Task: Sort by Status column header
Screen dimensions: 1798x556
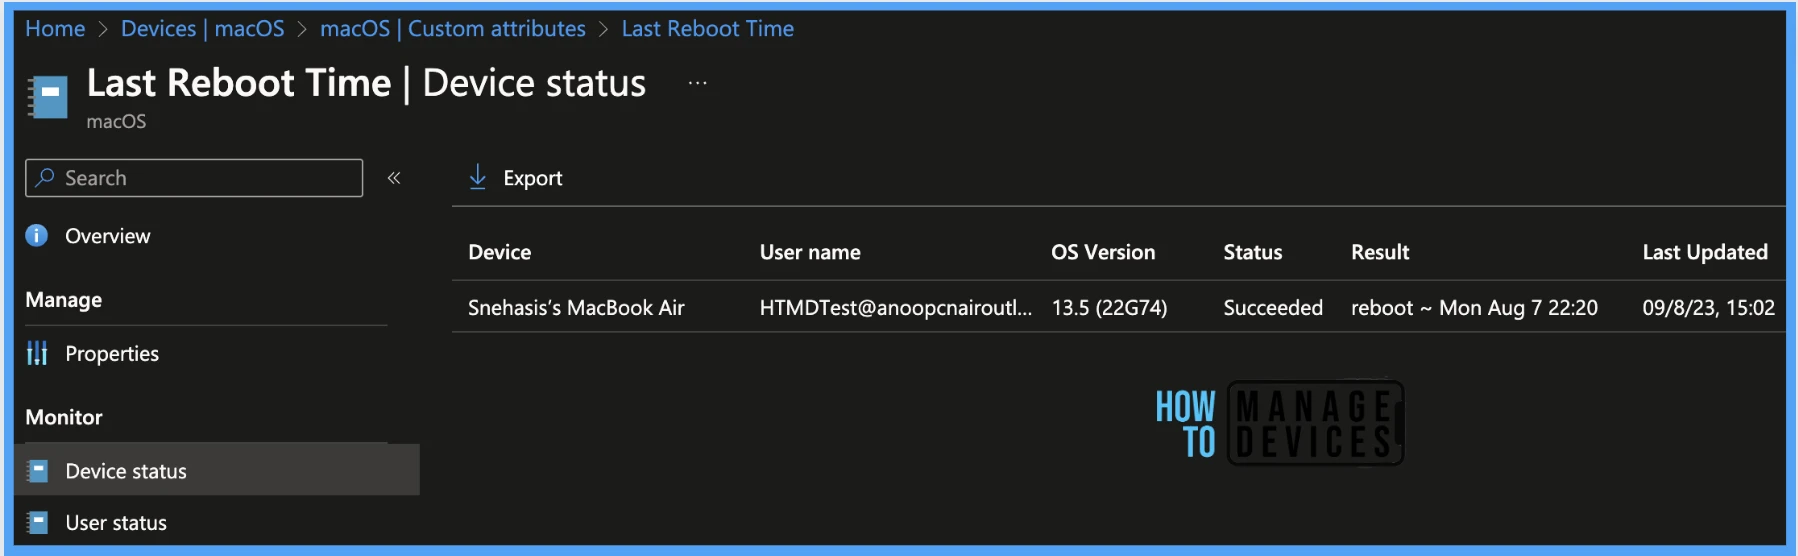Action: coord(1253,252)
